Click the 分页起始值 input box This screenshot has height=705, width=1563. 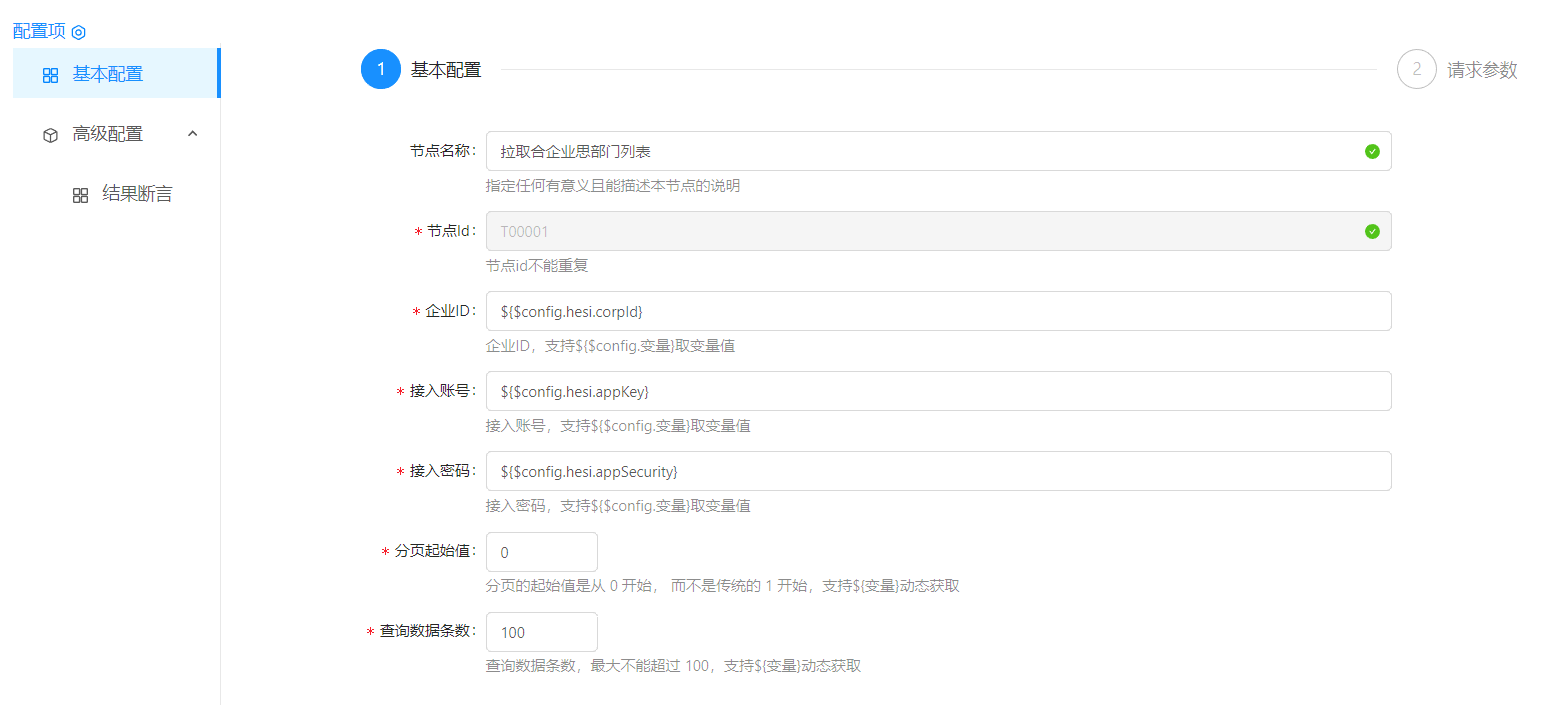541,552
